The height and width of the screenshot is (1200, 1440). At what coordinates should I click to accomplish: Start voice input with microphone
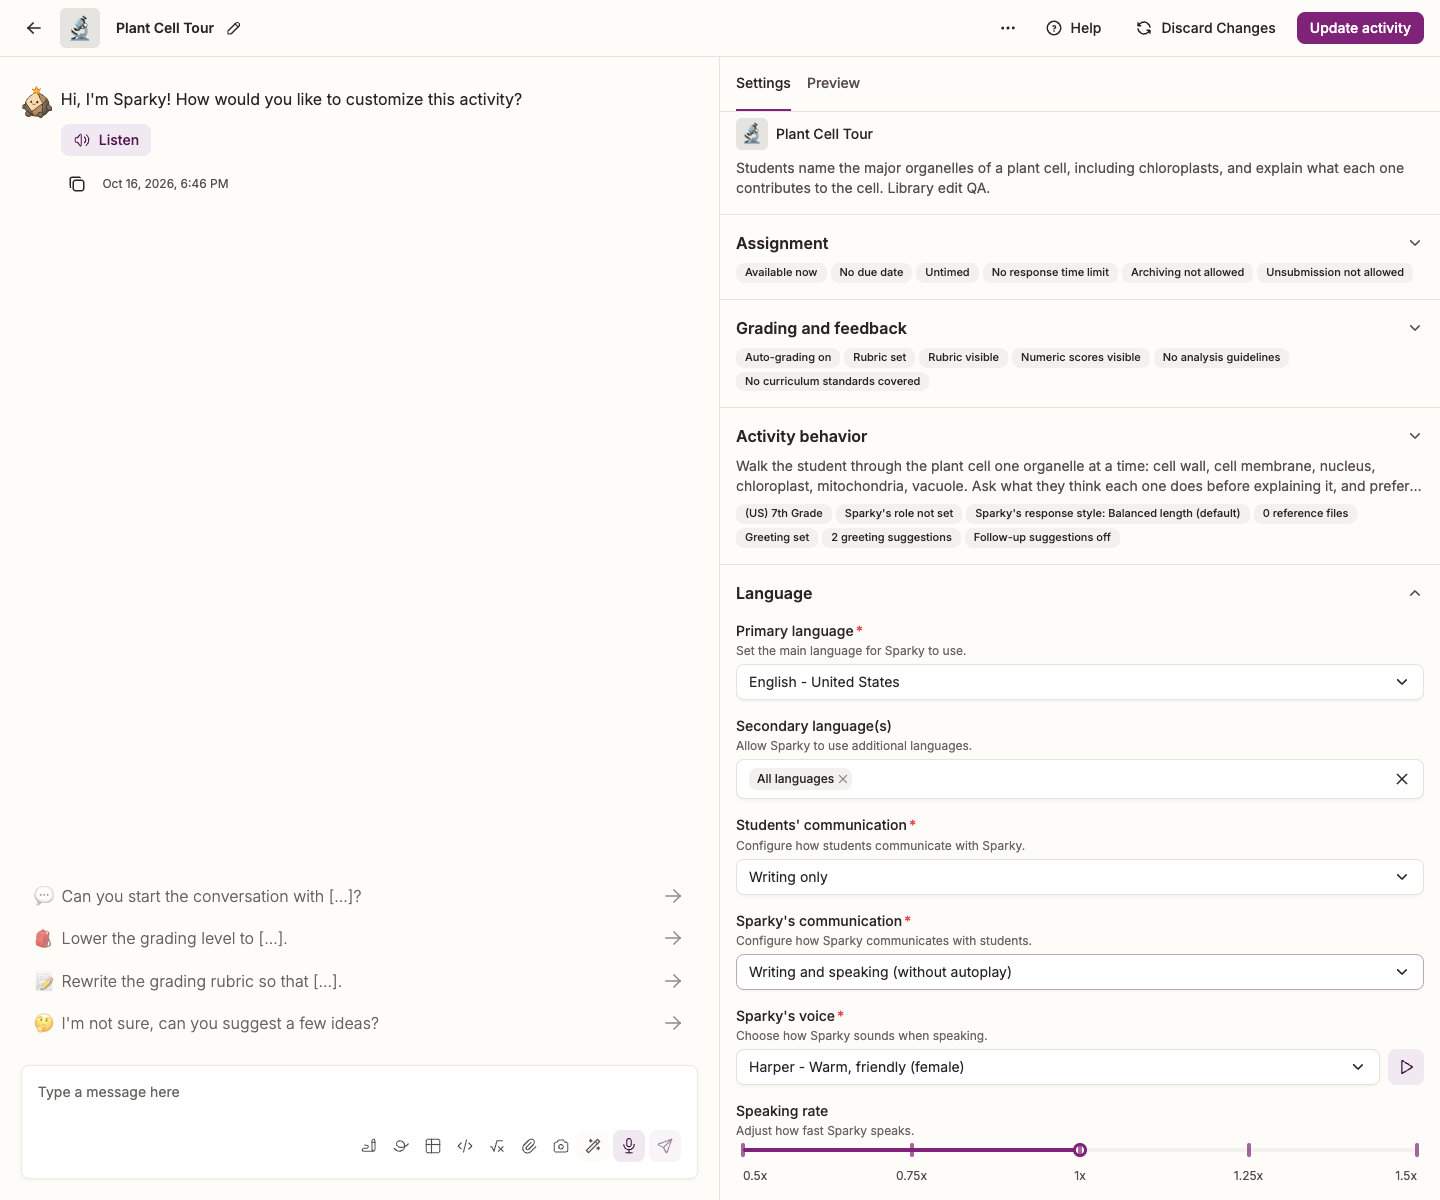pos(629,1146)
